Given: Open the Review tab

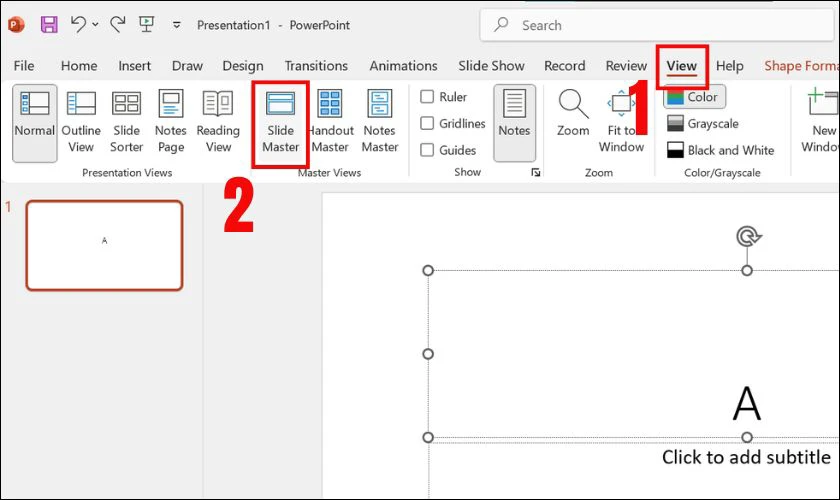Looking at the screenshot, I should click(x=626, y=65).
